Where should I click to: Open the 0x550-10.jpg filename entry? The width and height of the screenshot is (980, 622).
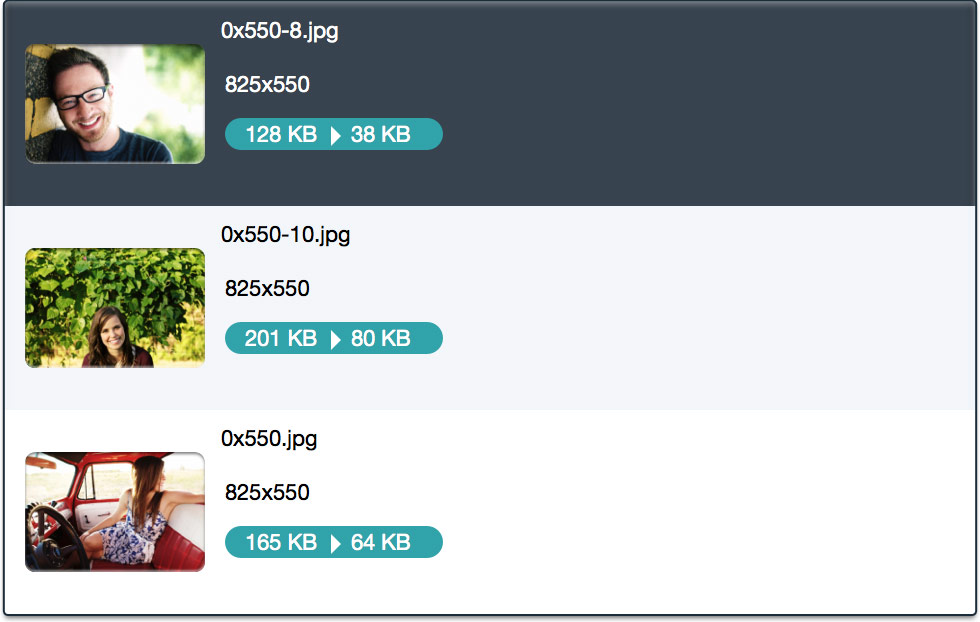tap(285, 235)
